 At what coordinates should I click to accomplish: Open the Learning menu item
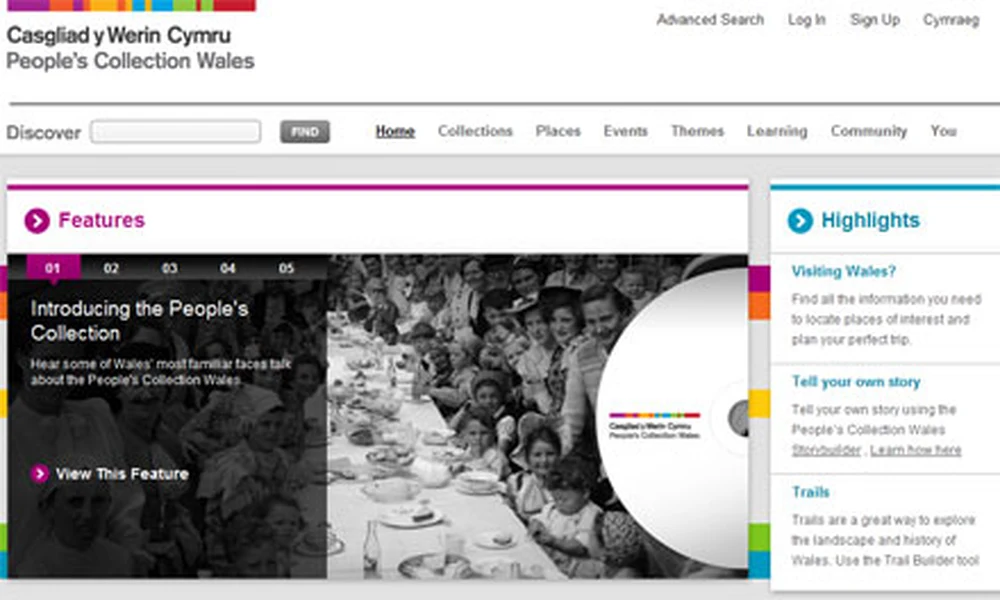click(x=777, y=131)
